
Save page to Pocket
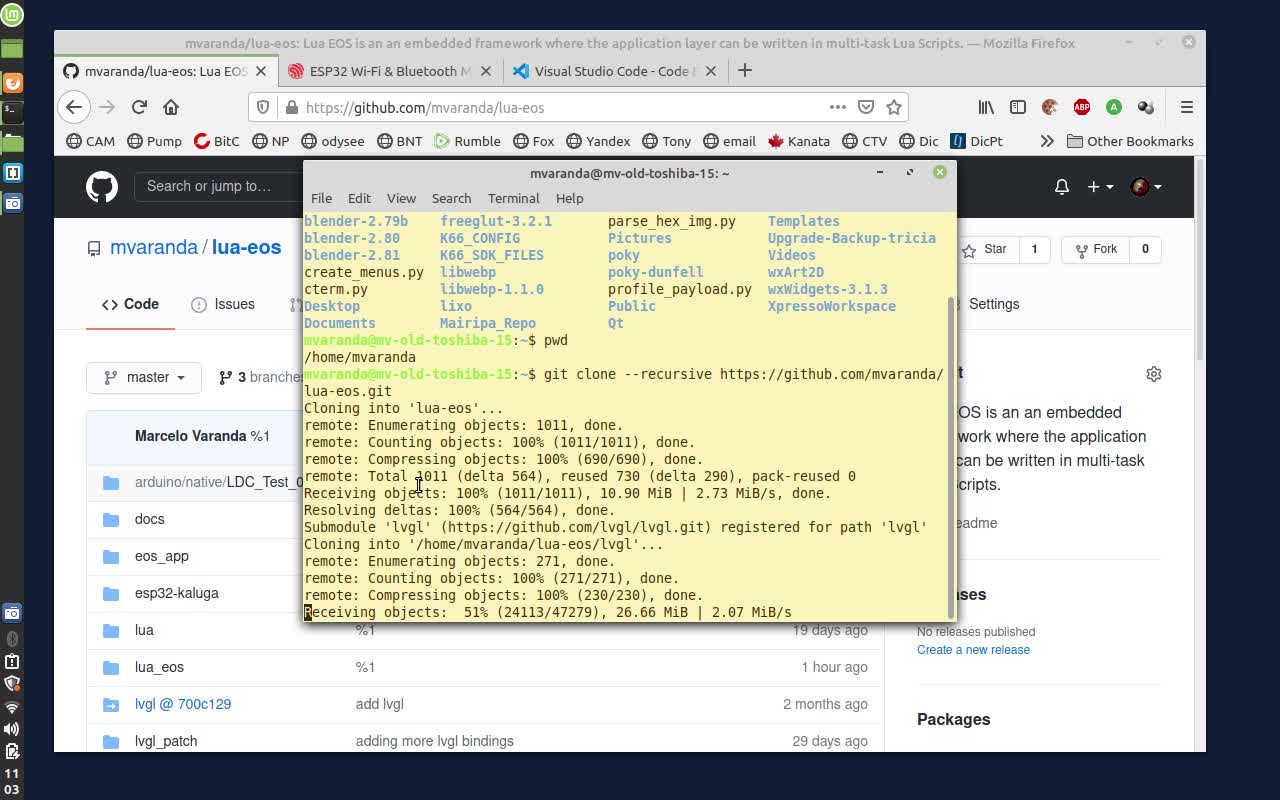pyautogui.click(x=866, y=107)
